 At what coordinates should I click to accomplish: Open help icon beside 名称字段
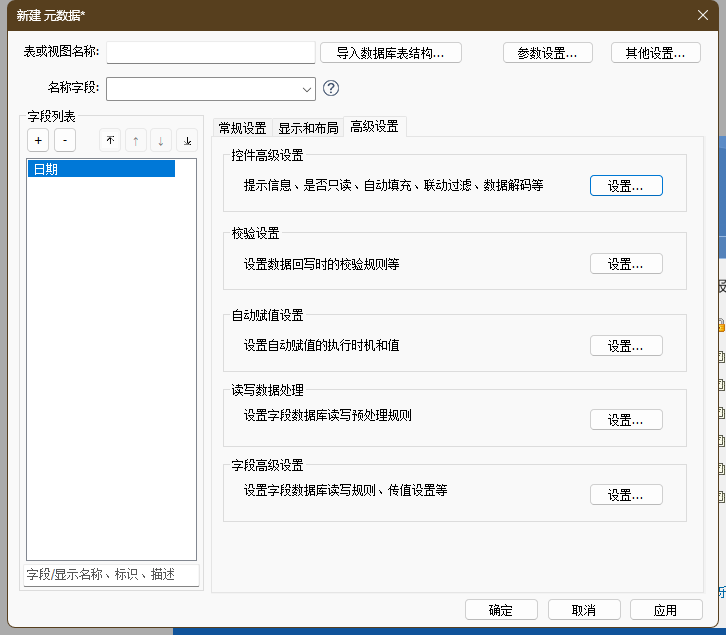(x=331, y=88)
